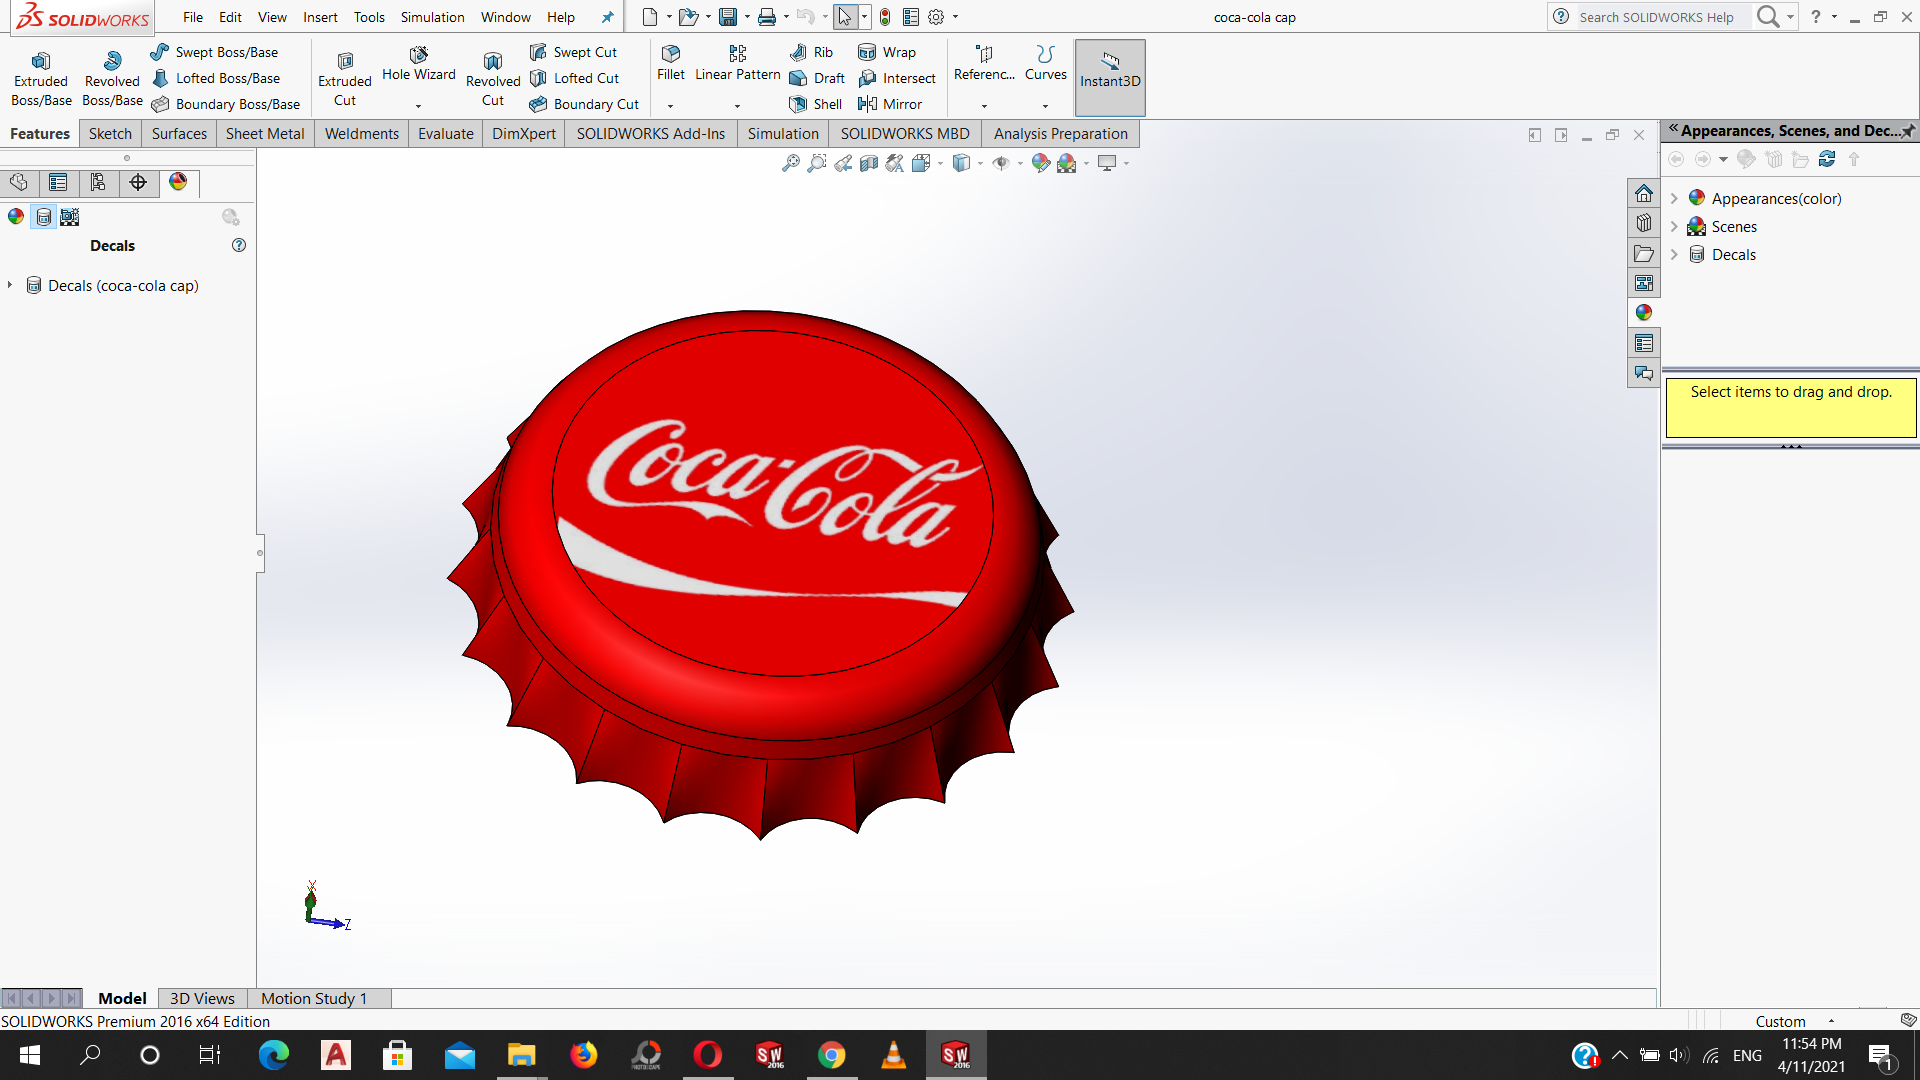Pin the Appearances, Scenes, and Decals pane
Image resolution: width=1920 pixels, height=1080 pixels.
[x=1908, y=131]
